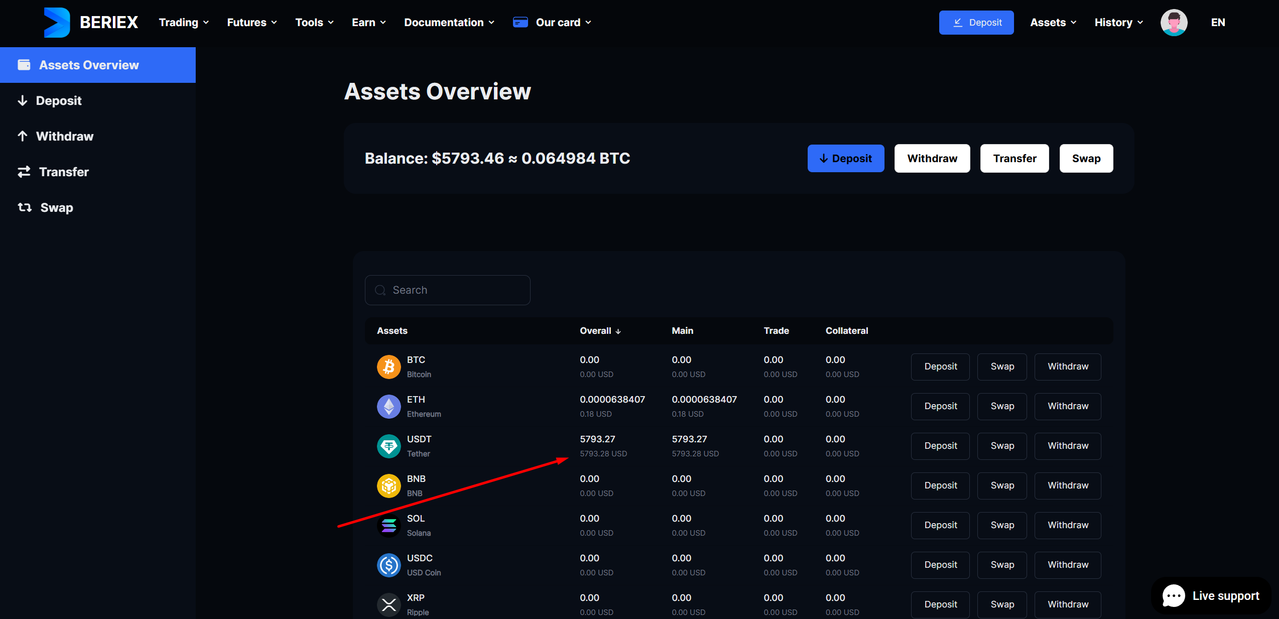This screenshot has height=619, width=1279.
Task: Click Deposit in the USDT row
Action: [940, 446]
